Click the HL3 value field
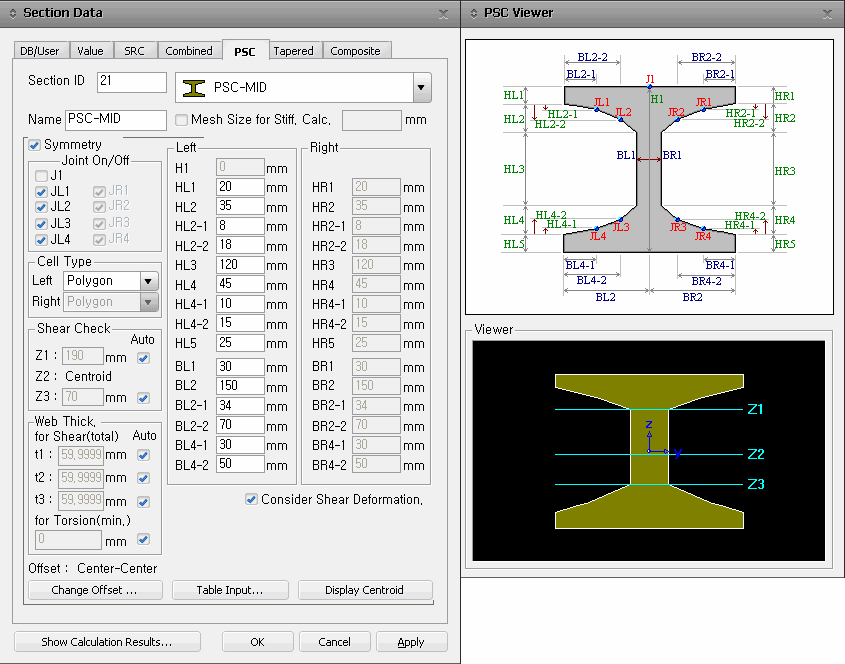The width and height of the screenshot is (845, 664). 240,265
